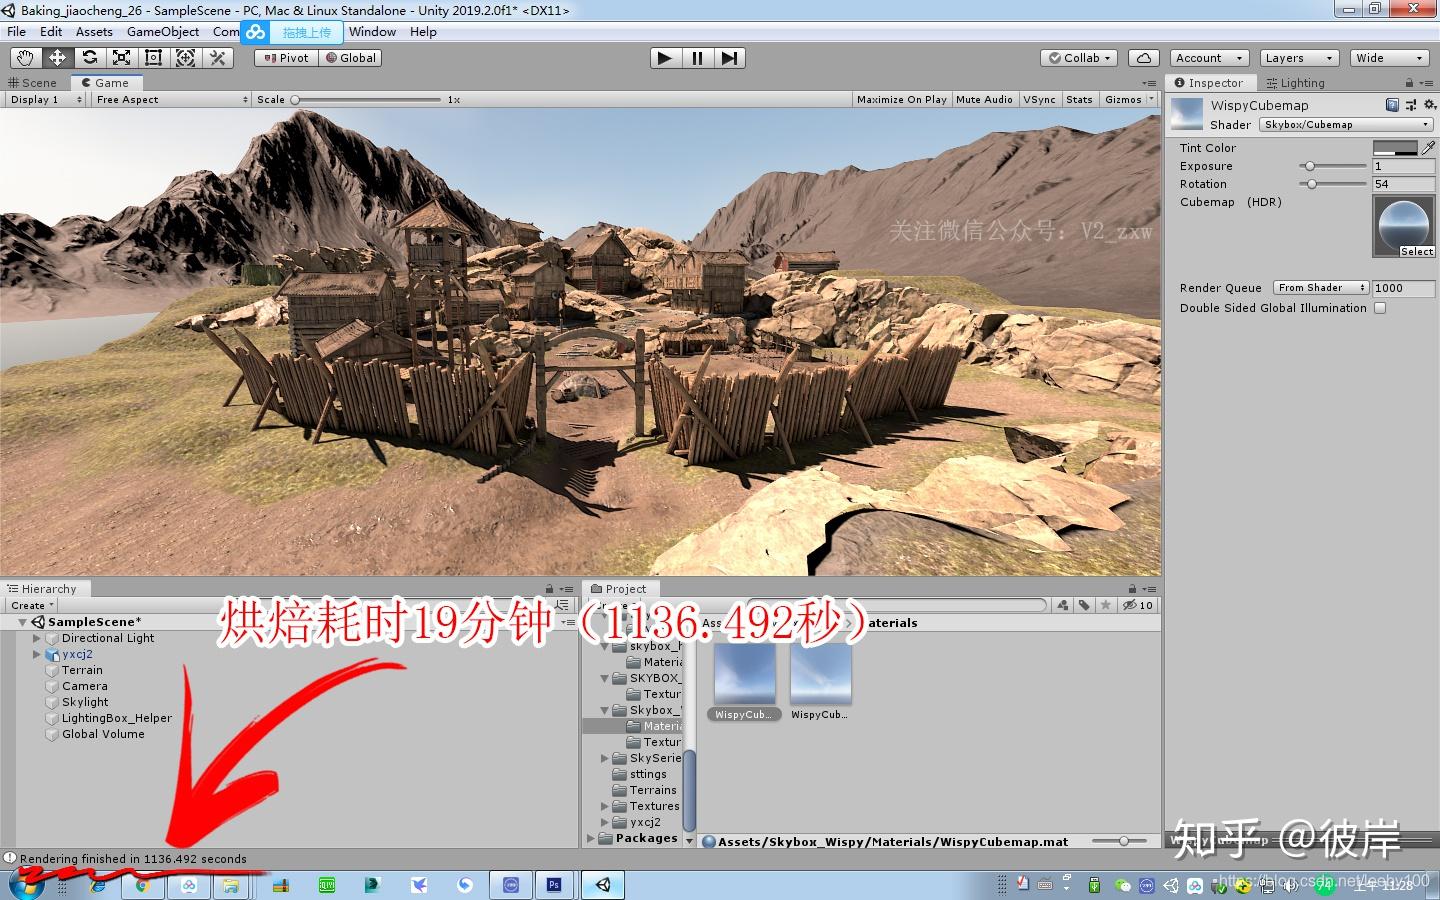Open the cloud services panel
Screen dimensions: 1440x900
(x=1144, y=58)
